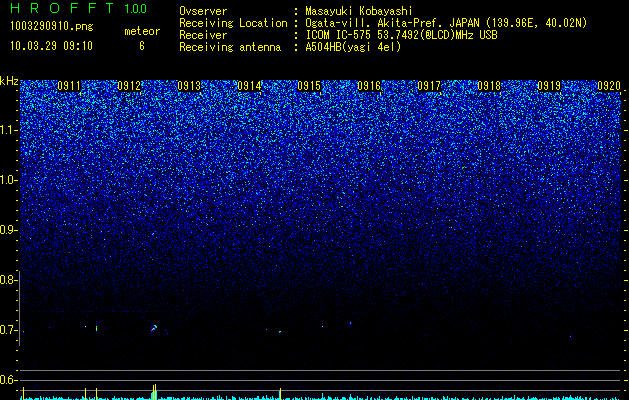Click the 0.9 kHz axis label
Screen dimensions: 629x400
coord(7,230)
